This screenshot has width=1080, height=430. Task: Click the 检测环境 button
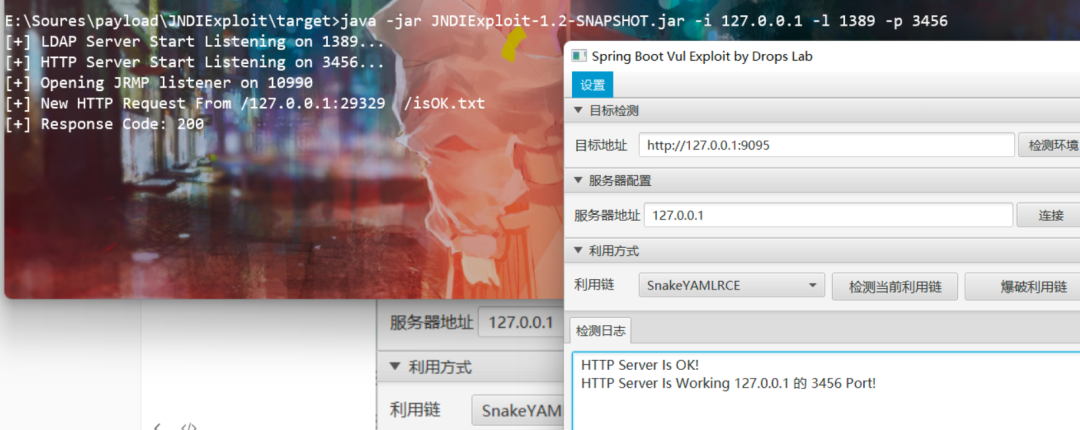pyautogui.click(x=1050, y=146)
